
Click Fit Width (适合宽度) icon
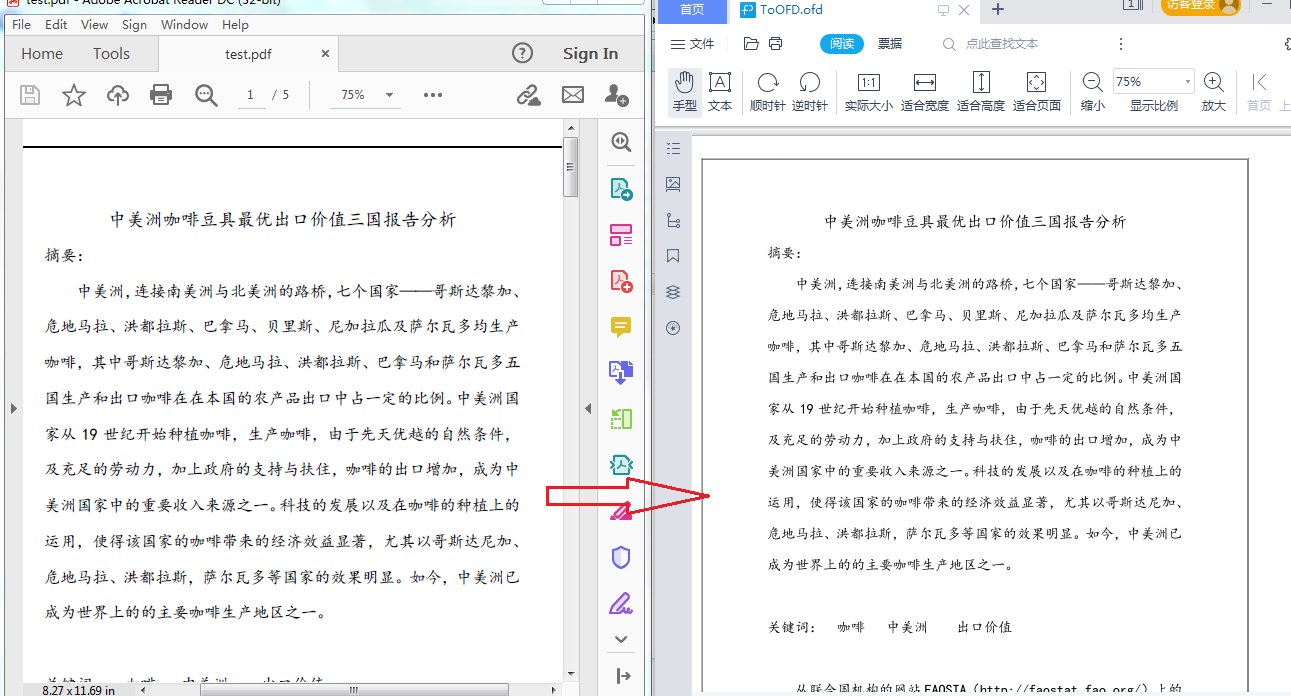(924, 90)
